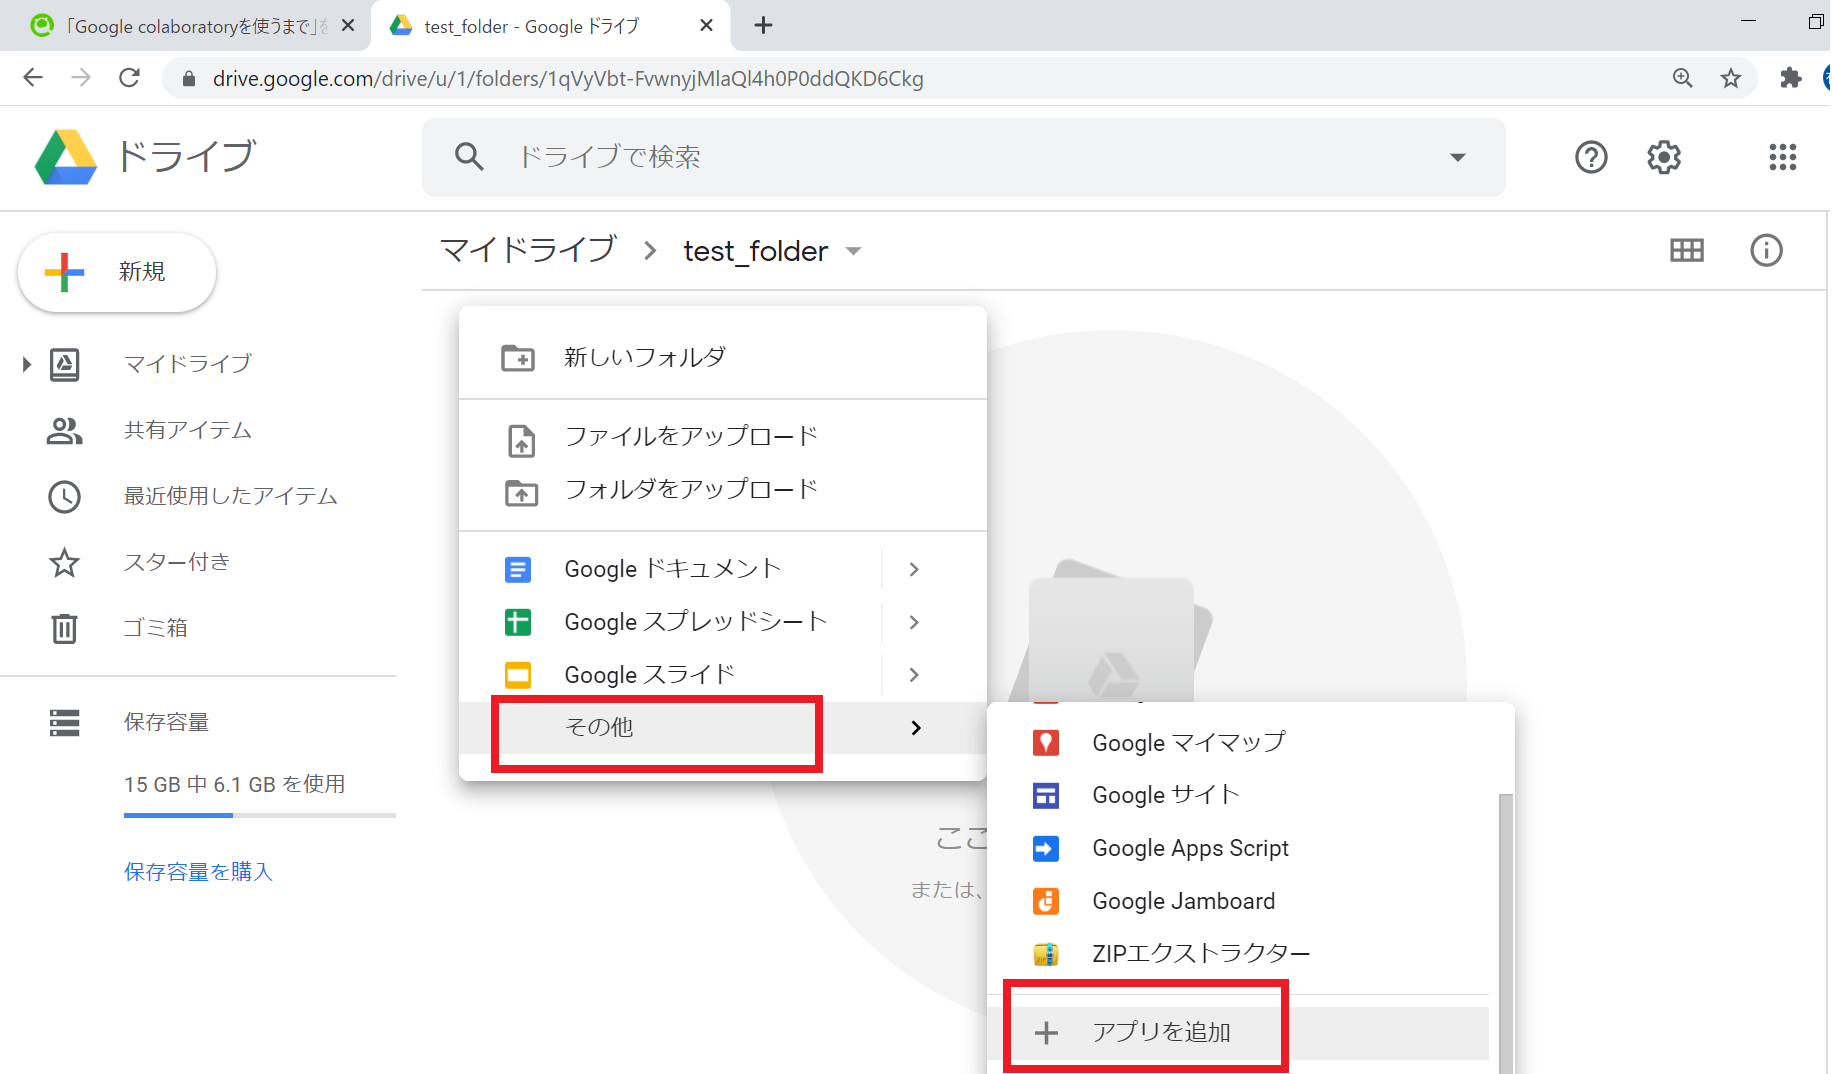Open a new browser tab
Image resolution: width=1832 pixels, height=1074 pixels.
point(763,26)
